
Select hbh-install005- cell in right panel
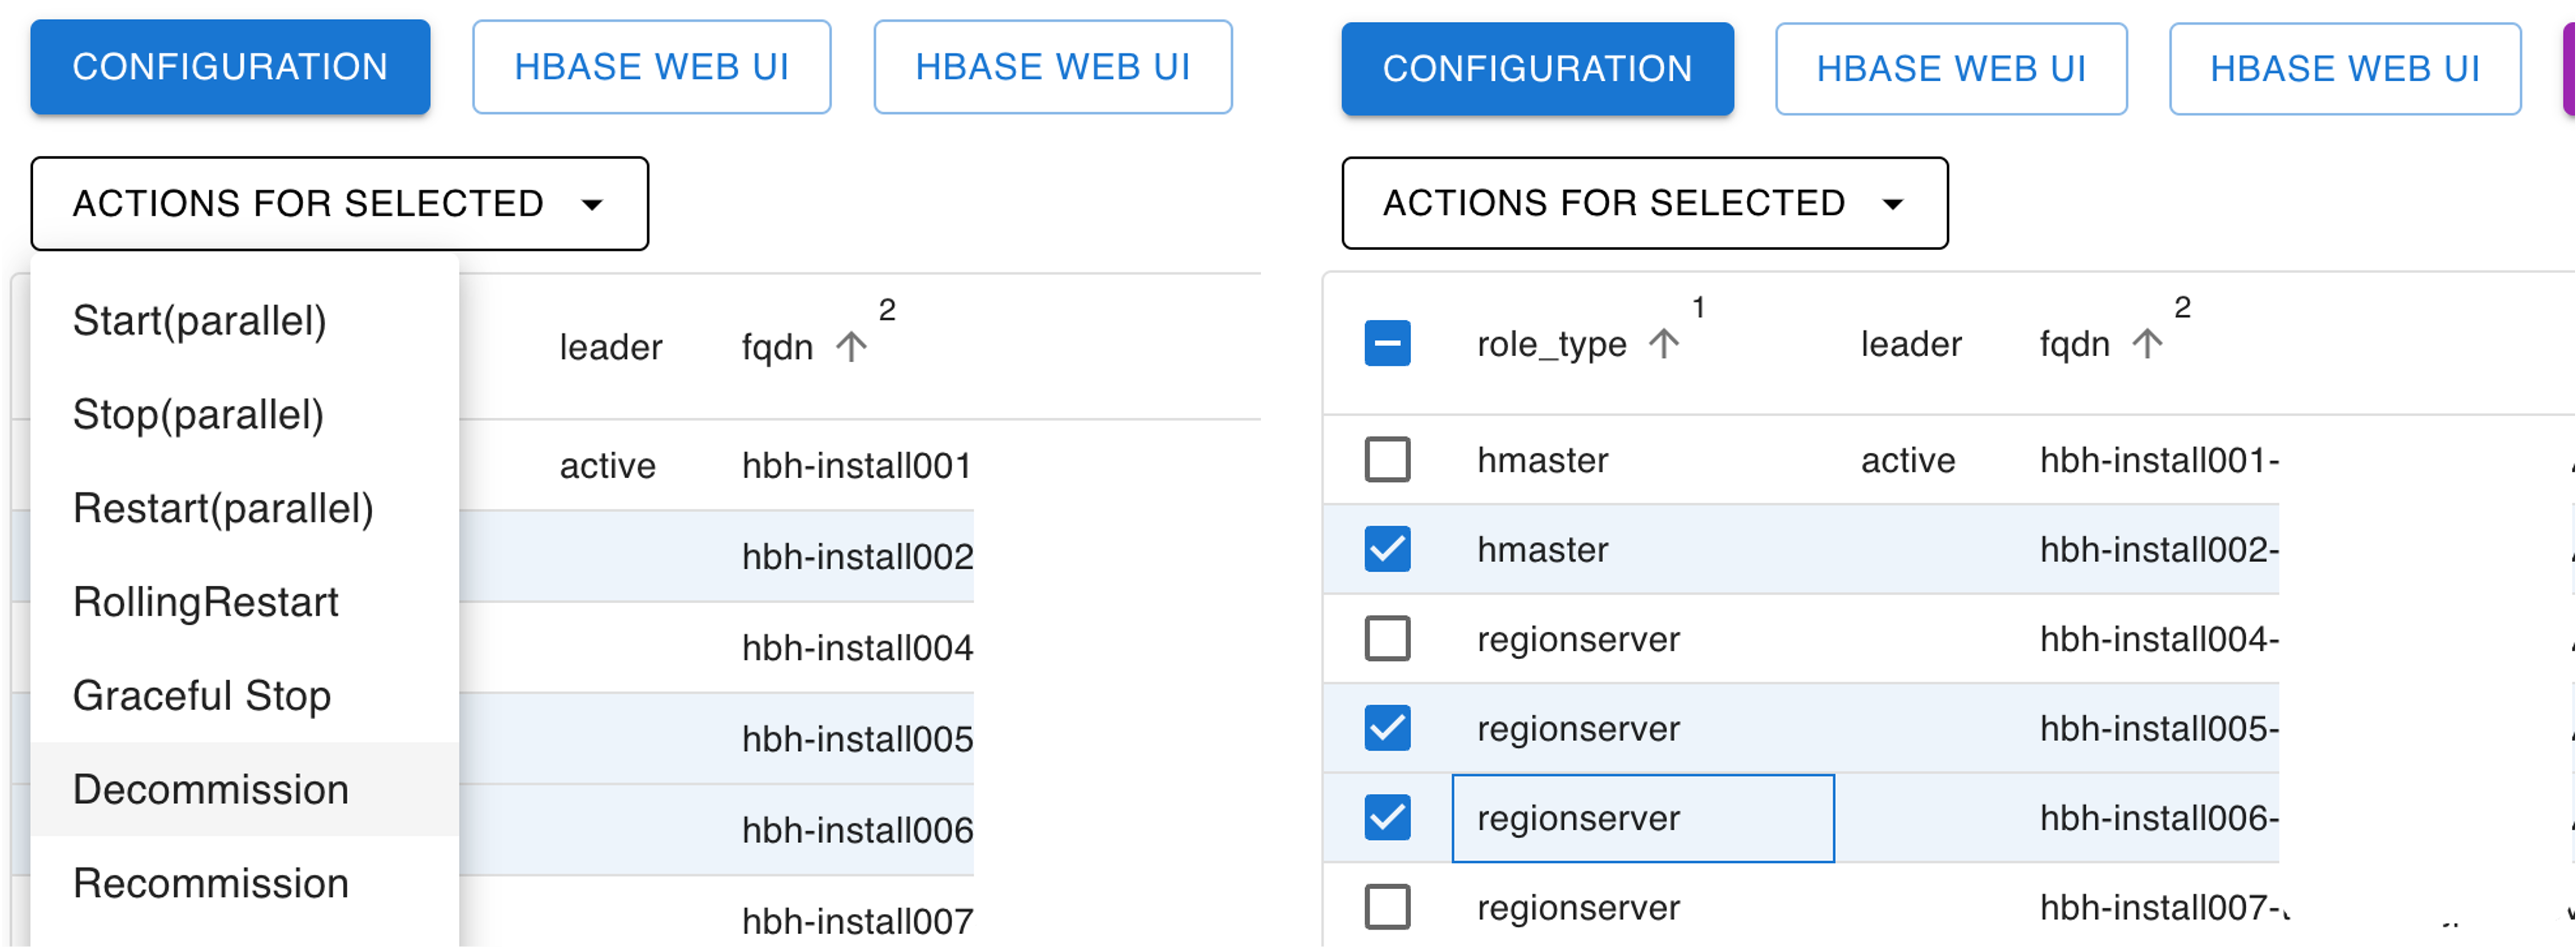coord(2160,728)
